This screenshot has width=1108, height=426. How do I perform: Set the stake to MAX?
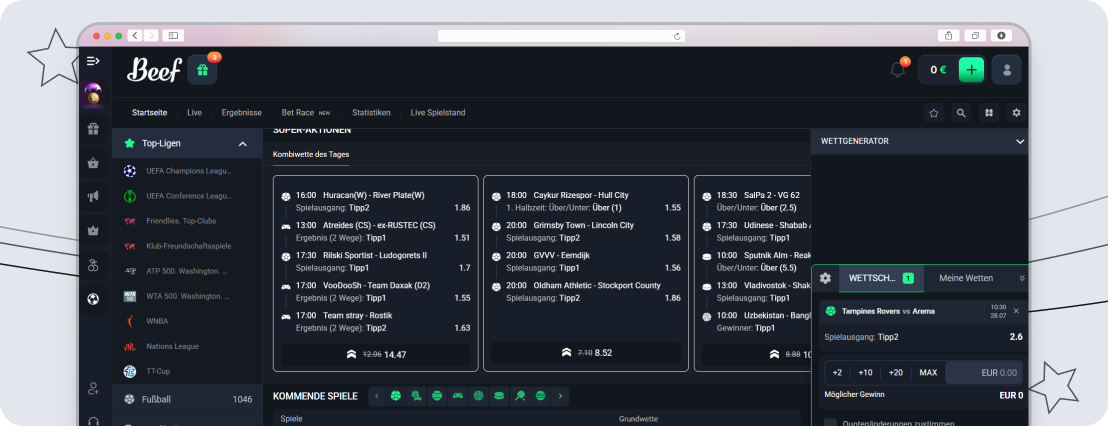[x=928, y=372]
